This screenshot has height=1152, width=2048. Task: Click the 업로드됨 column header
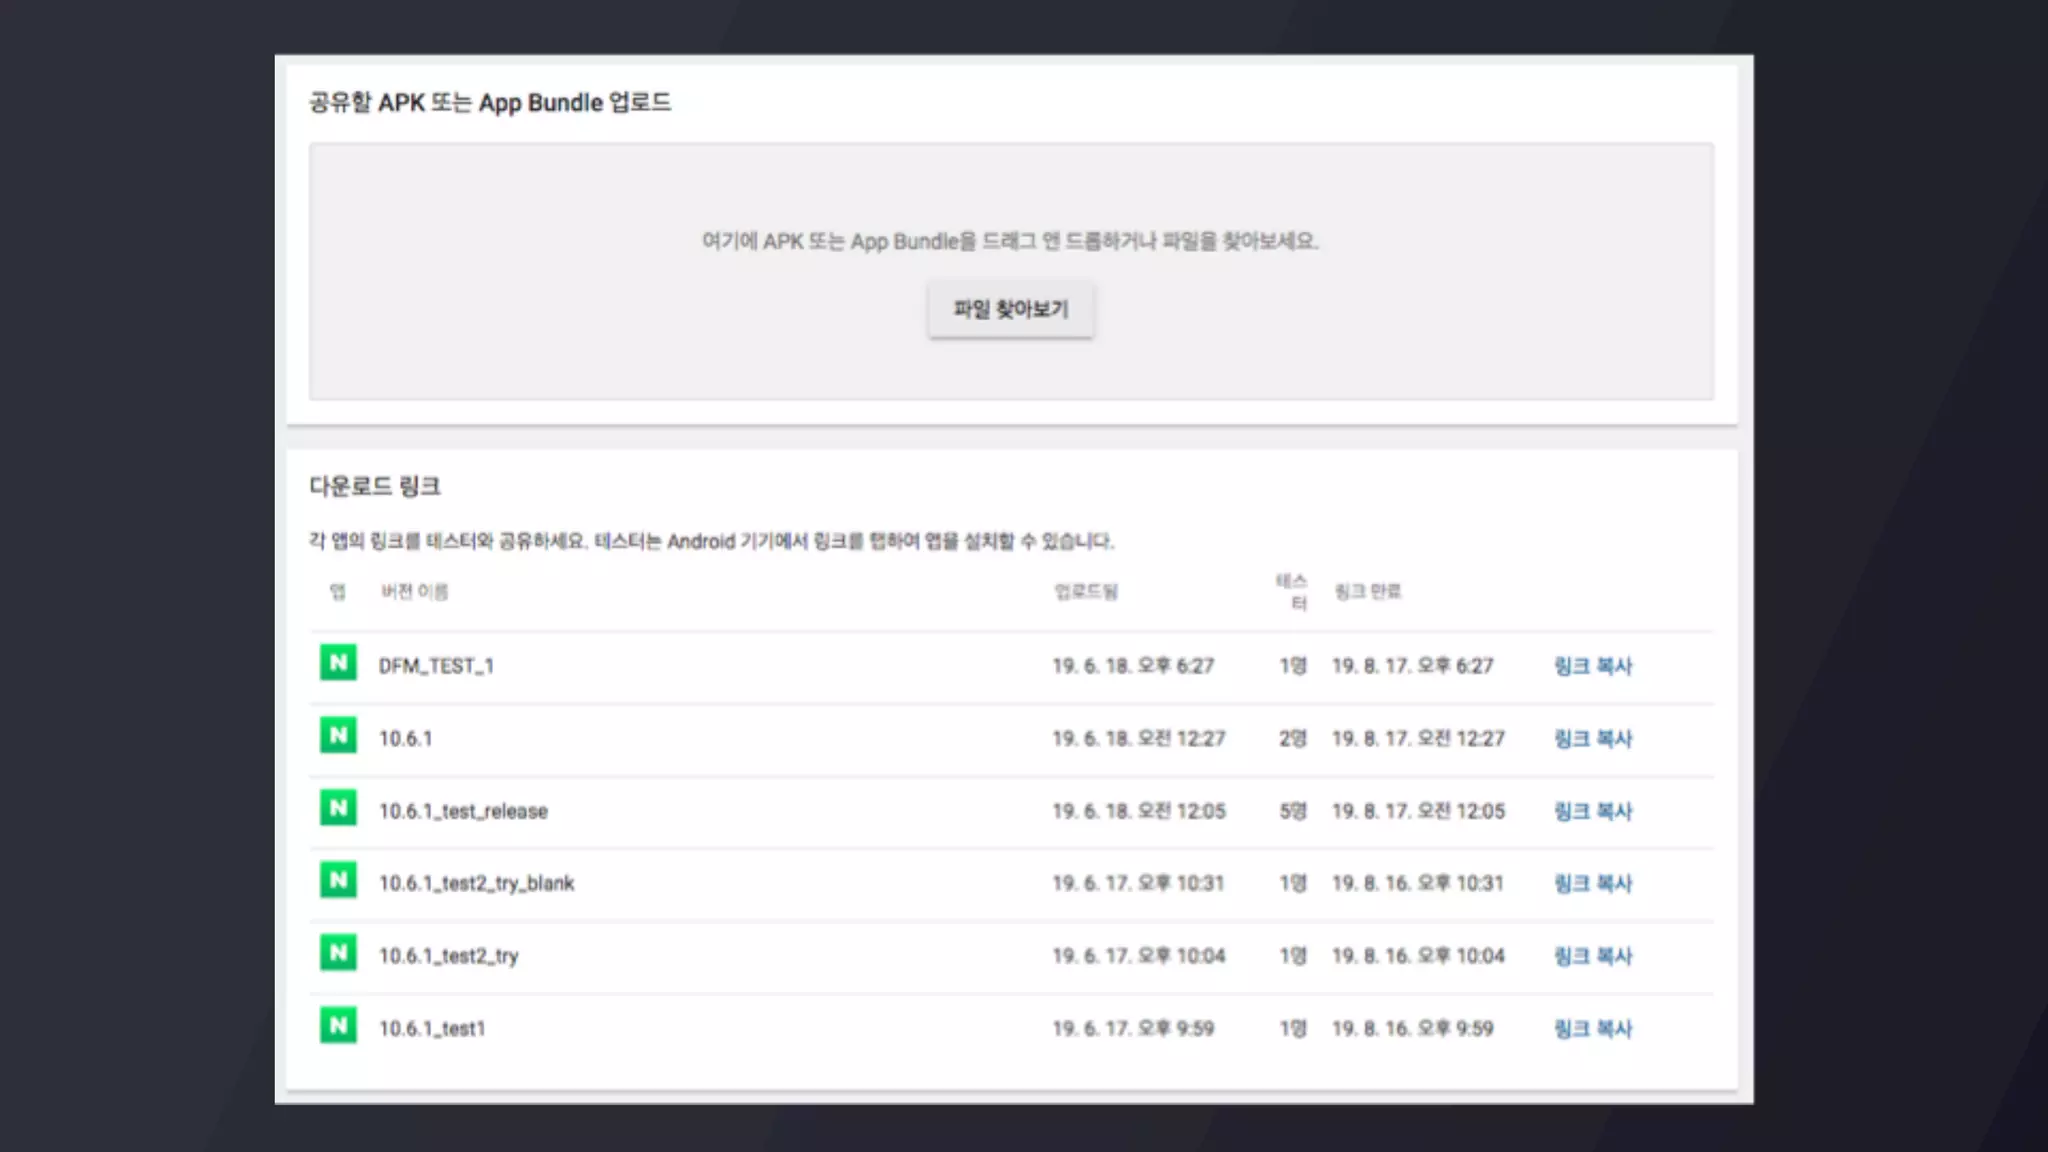click(x=1086, y=592)
